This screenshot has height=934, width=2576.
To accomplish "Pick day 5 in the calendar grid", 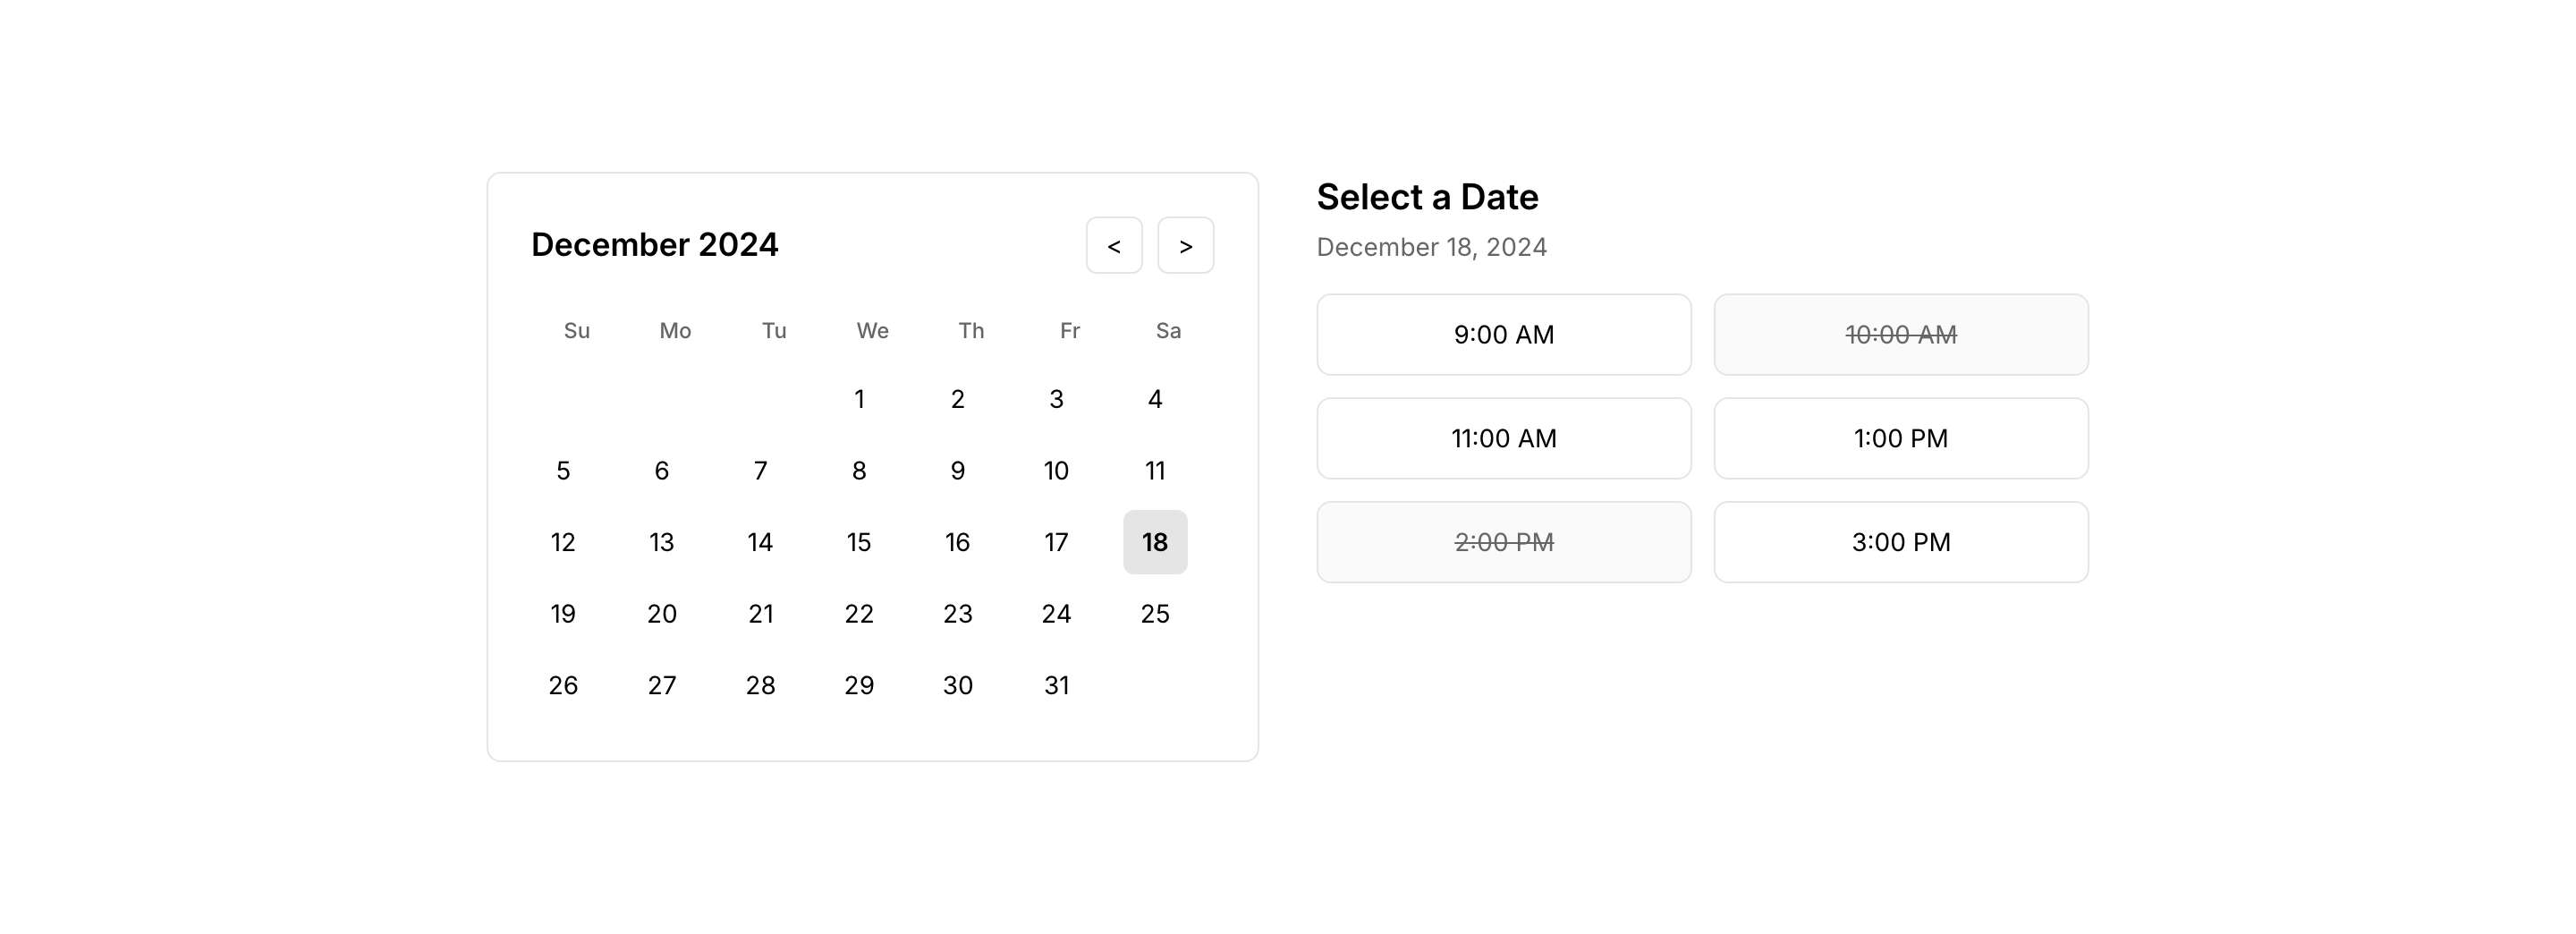I will click(563, 471).
